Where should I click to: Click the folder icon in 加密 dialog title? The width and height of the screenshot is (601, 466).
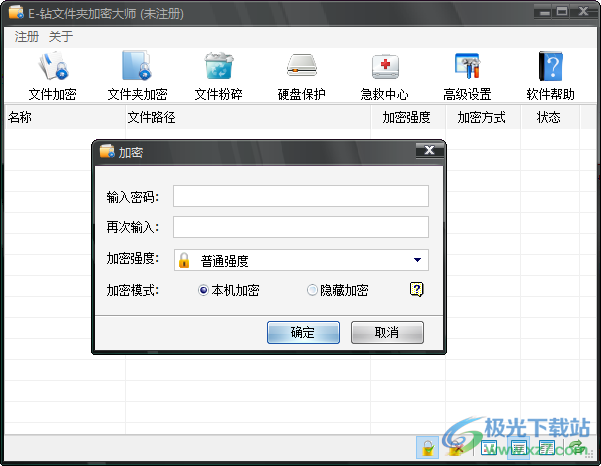coord(107,151)
